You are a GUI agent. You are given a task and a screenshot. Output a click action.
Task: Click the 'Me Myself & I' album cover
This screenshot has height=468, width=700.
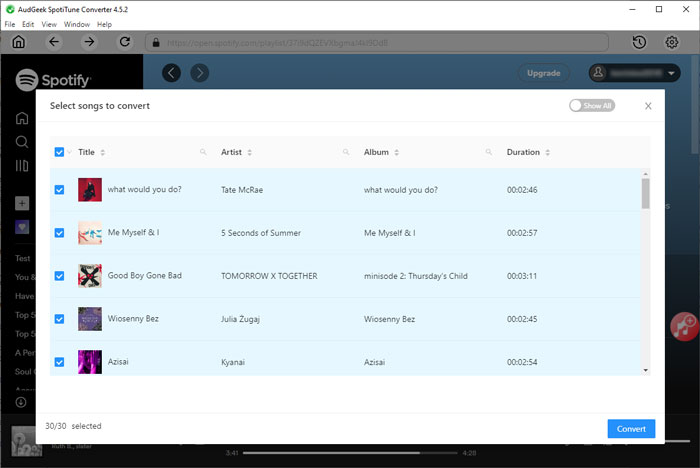click(x=90, y=233)
